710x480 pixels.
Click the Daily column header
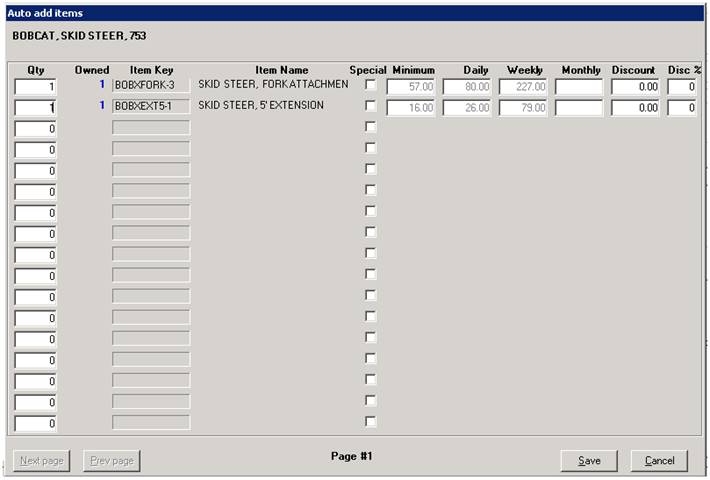click(476, 70)
